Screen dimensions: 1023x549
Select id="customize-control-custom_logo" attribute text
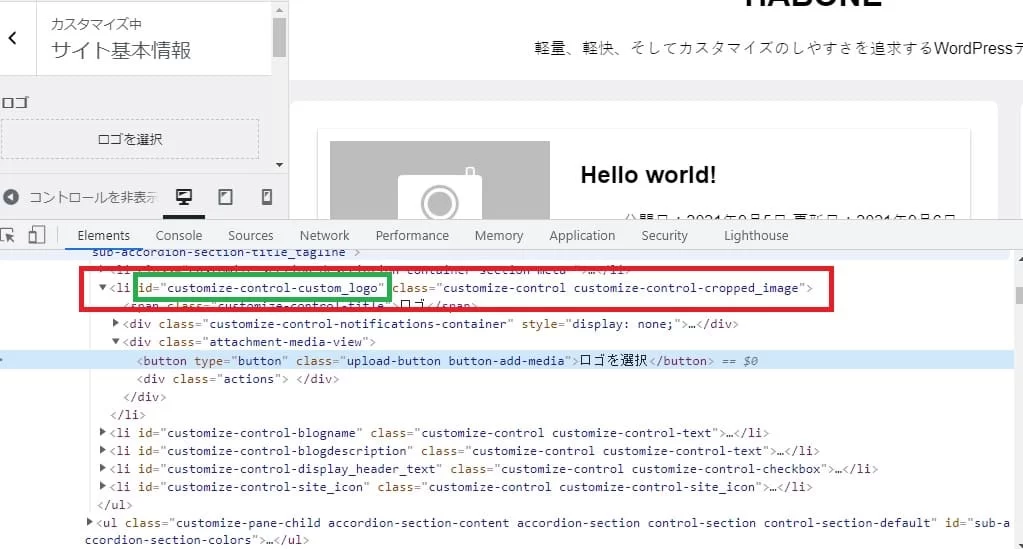[260, 288]
